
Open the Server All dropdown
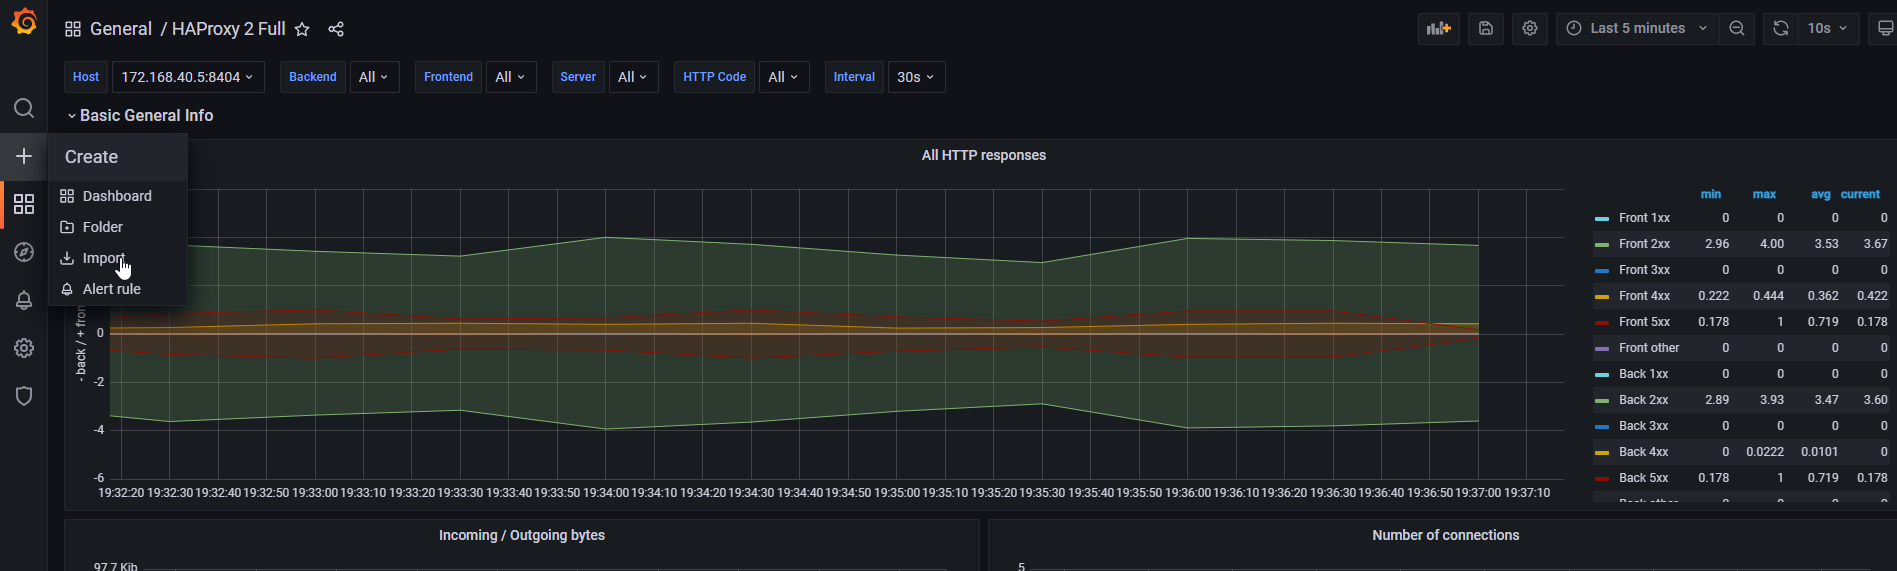pyautogui.click(x=633, y=77)
